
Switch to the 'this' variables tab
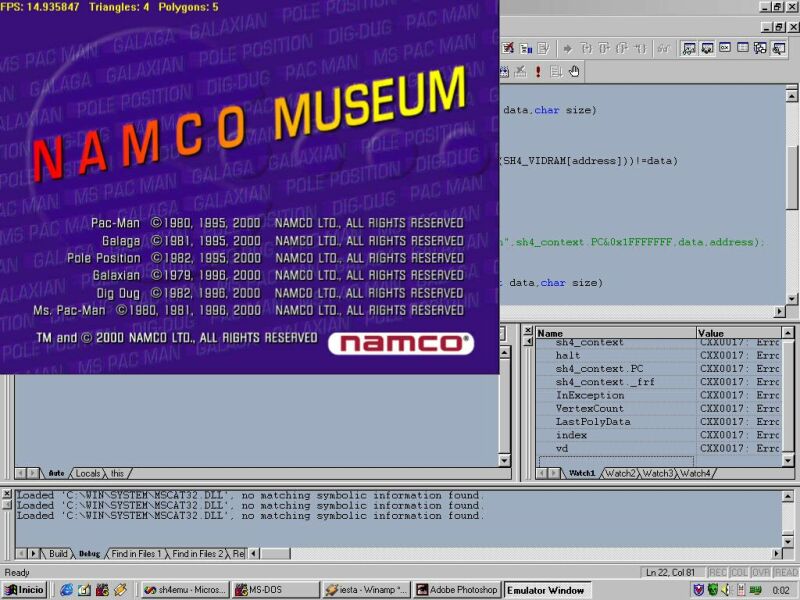[117, 473]
